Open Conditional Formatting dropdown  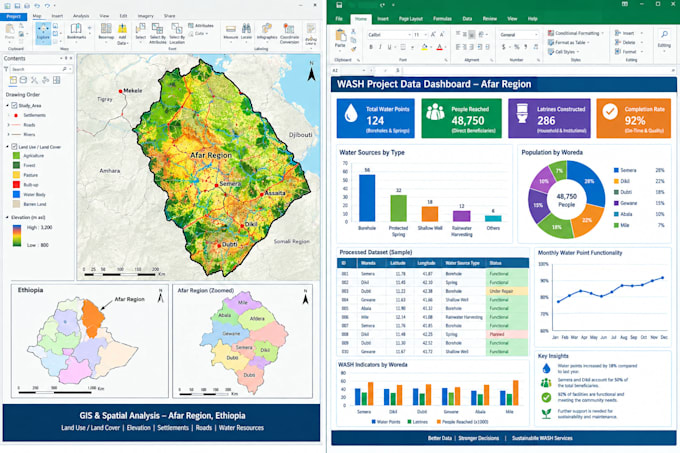[x=575, y=33]
